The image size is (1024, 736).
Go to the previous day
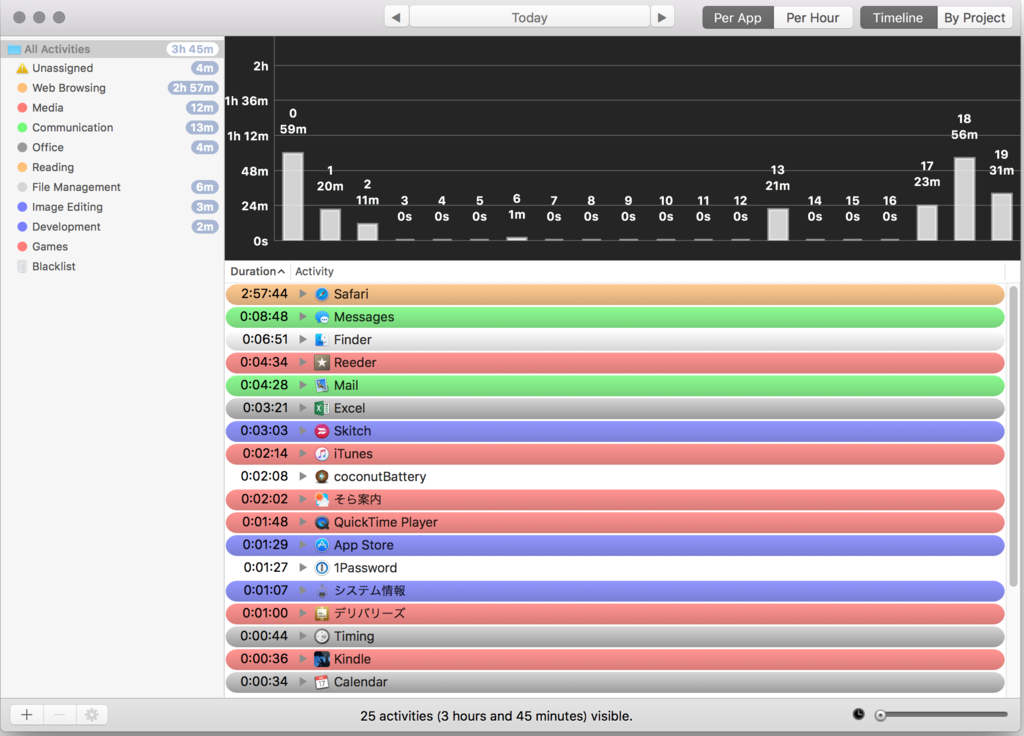(x=396, y=18)
